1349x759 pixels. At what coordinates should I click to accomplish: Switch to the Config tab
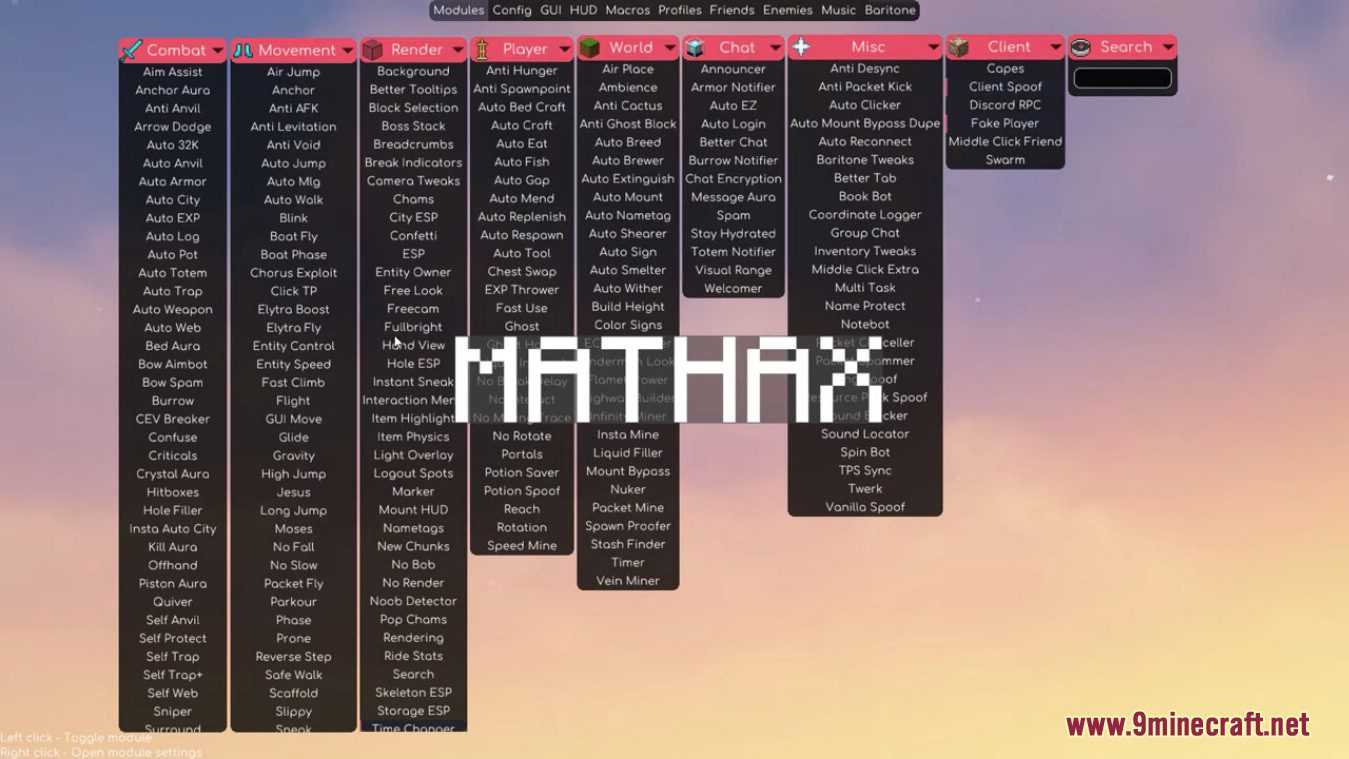[512, 10]
